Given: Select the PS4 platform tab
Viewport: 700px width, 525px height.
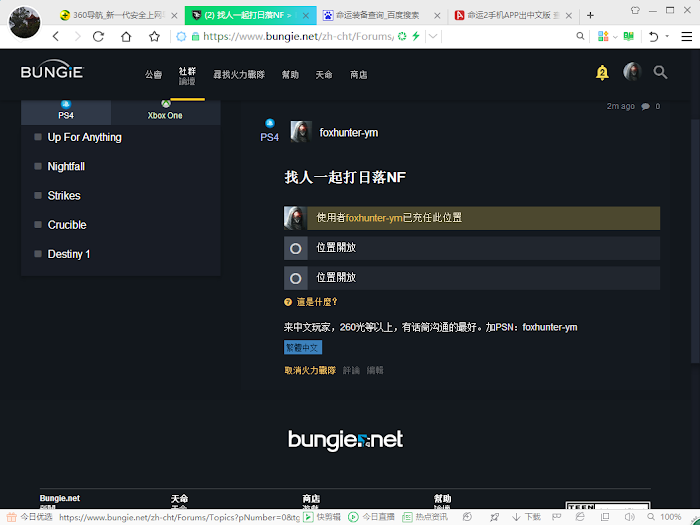Looking at the screenshot, I should (66, 112).
